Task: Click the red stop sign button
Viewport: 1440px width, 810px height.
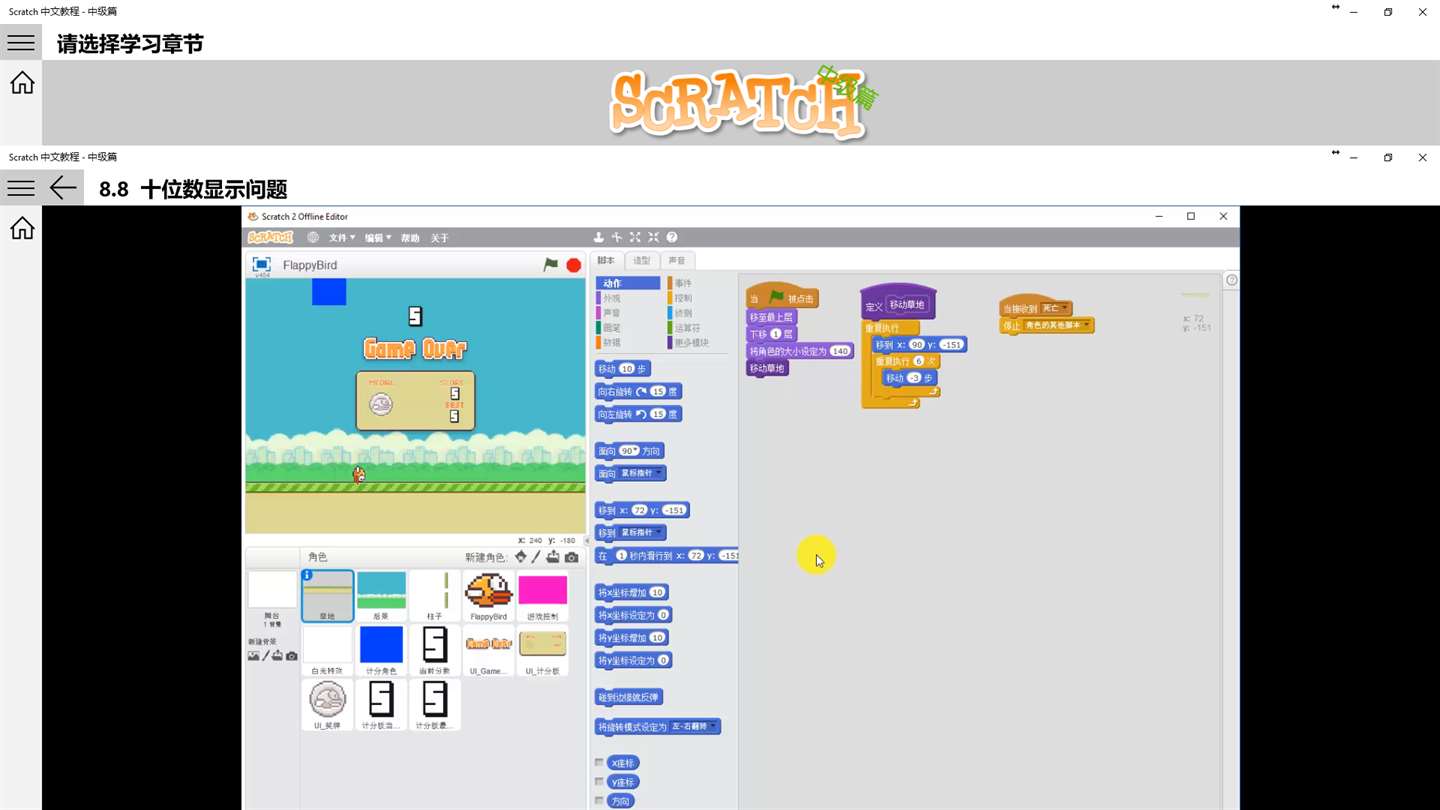Action: coord(573,265)
